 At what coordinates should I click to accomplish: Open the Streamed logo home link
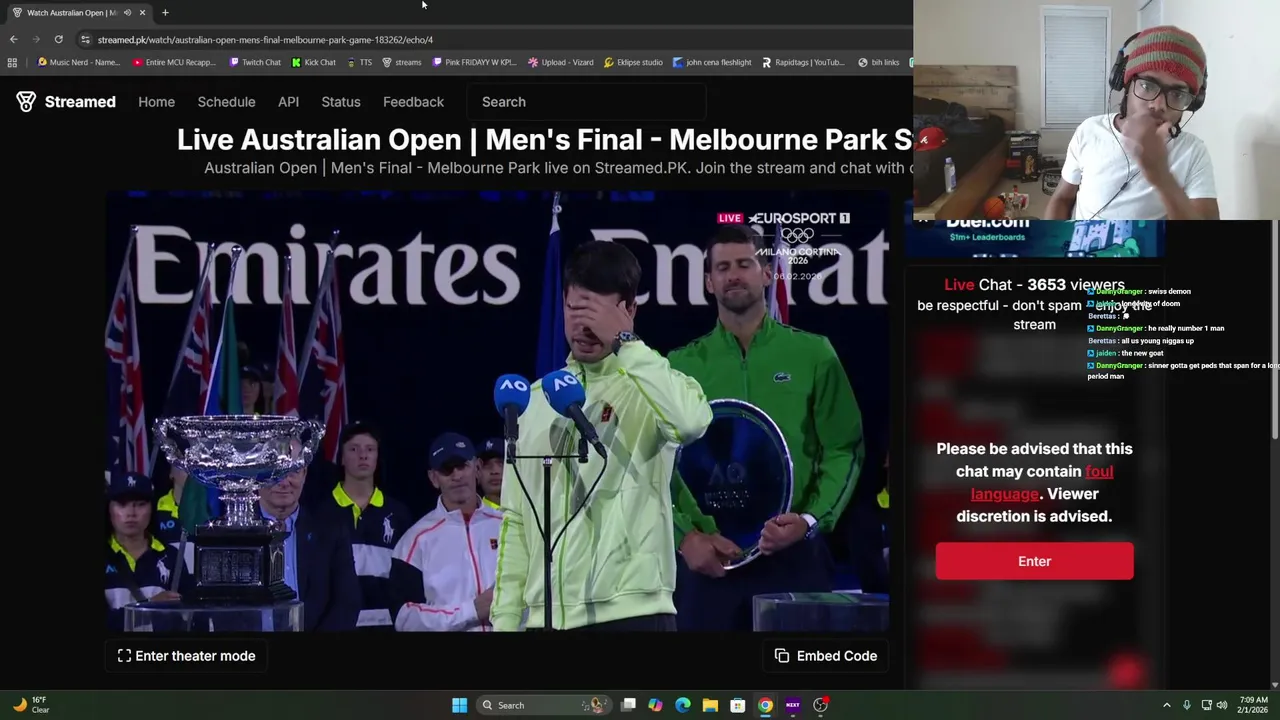[66, 102]
